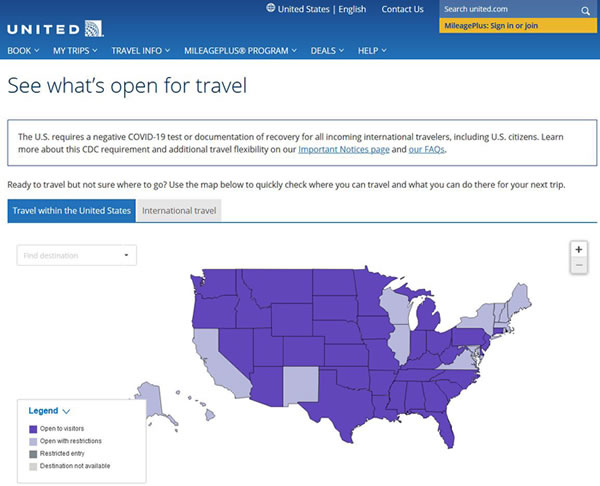This screenshot has height=486, width=600.
Task: Select California on the map
Action: (x=218, y=362)
